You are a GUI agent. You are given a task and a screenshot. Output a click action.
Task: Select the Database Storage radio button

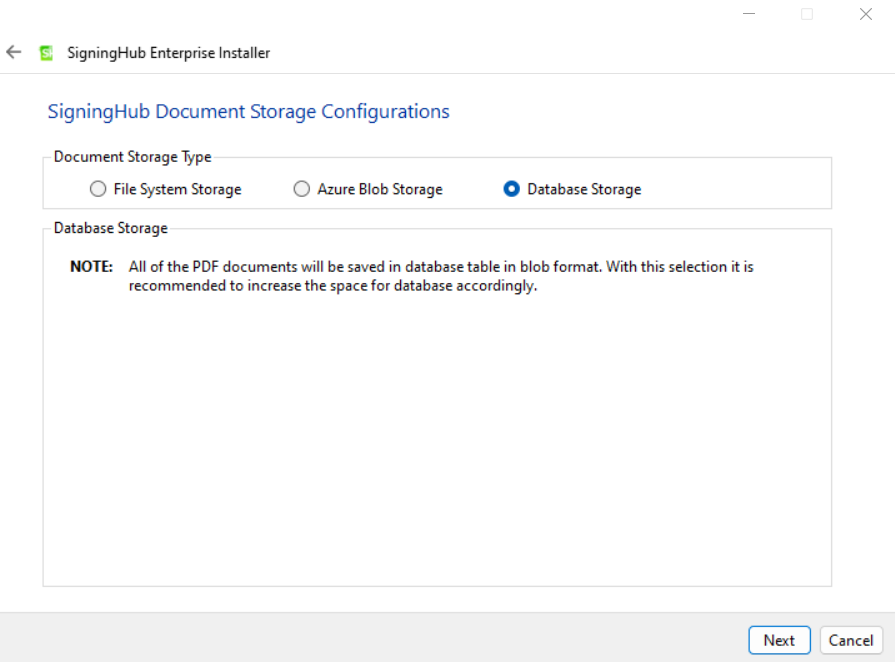point(511,189)
